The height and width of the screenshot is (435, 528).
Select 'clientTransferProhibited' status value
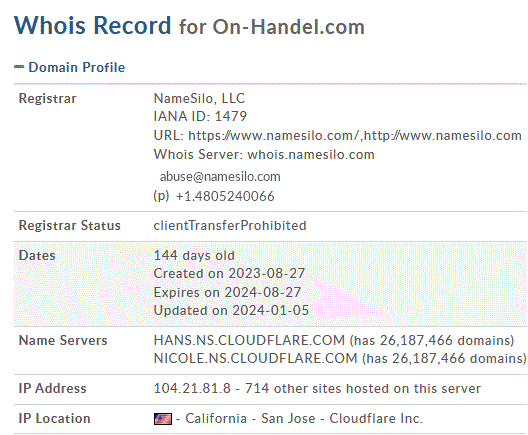230,225
